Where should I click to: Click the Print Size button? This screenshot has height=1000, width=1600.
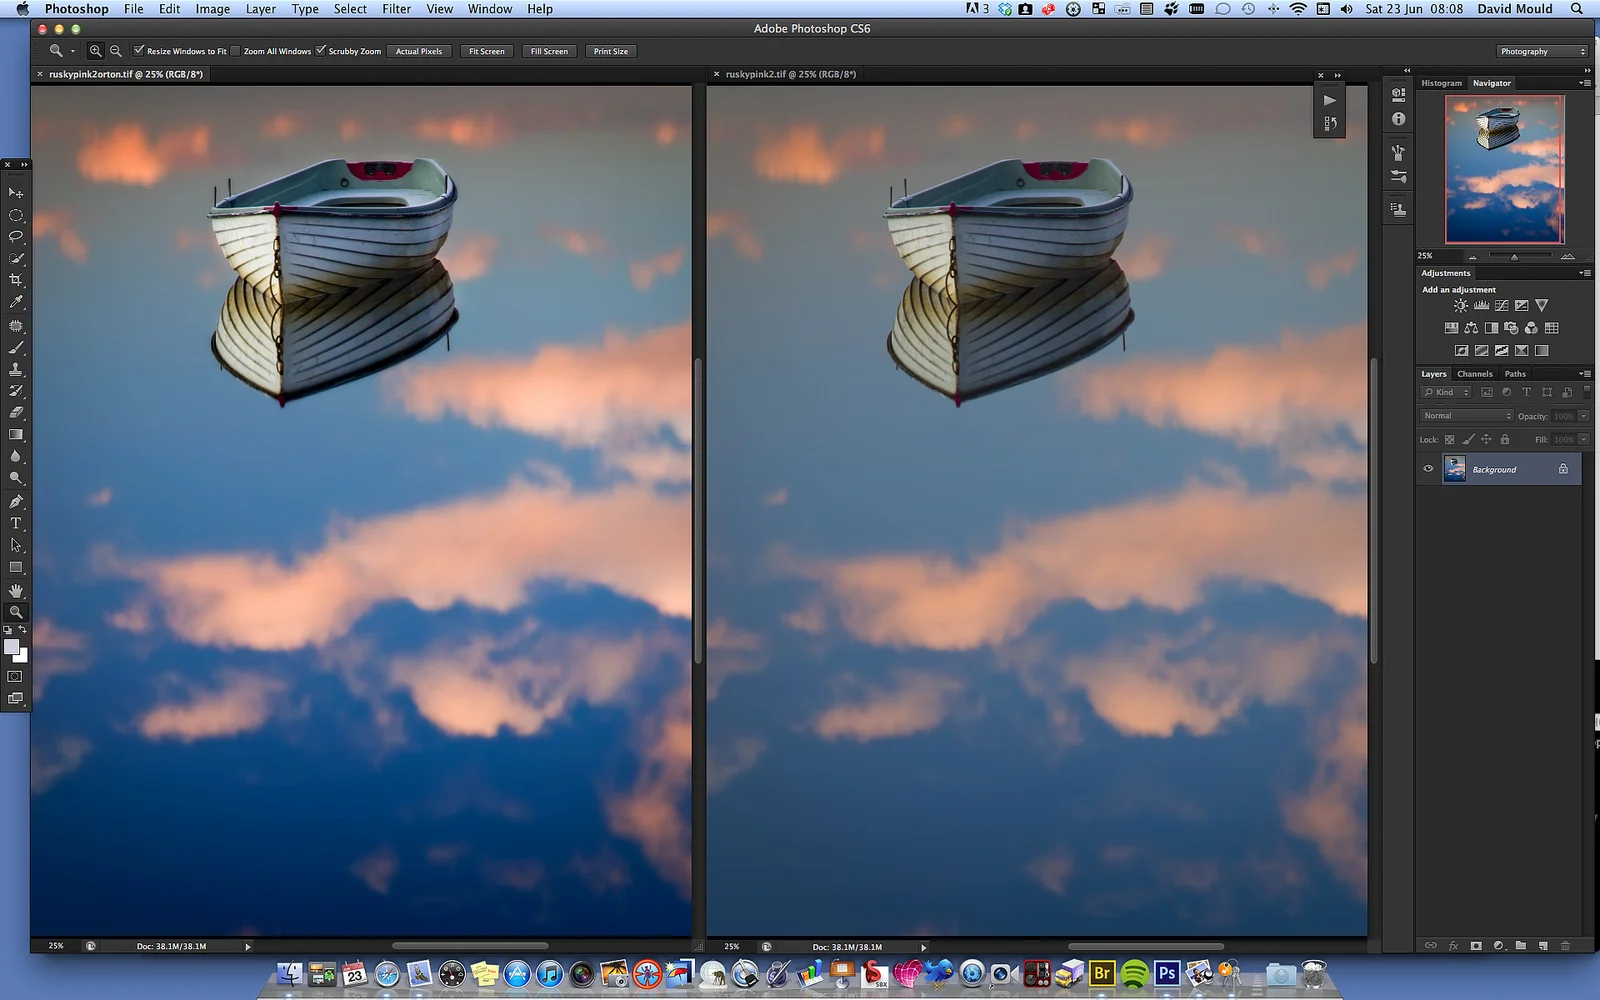click(x=611, y=51)
